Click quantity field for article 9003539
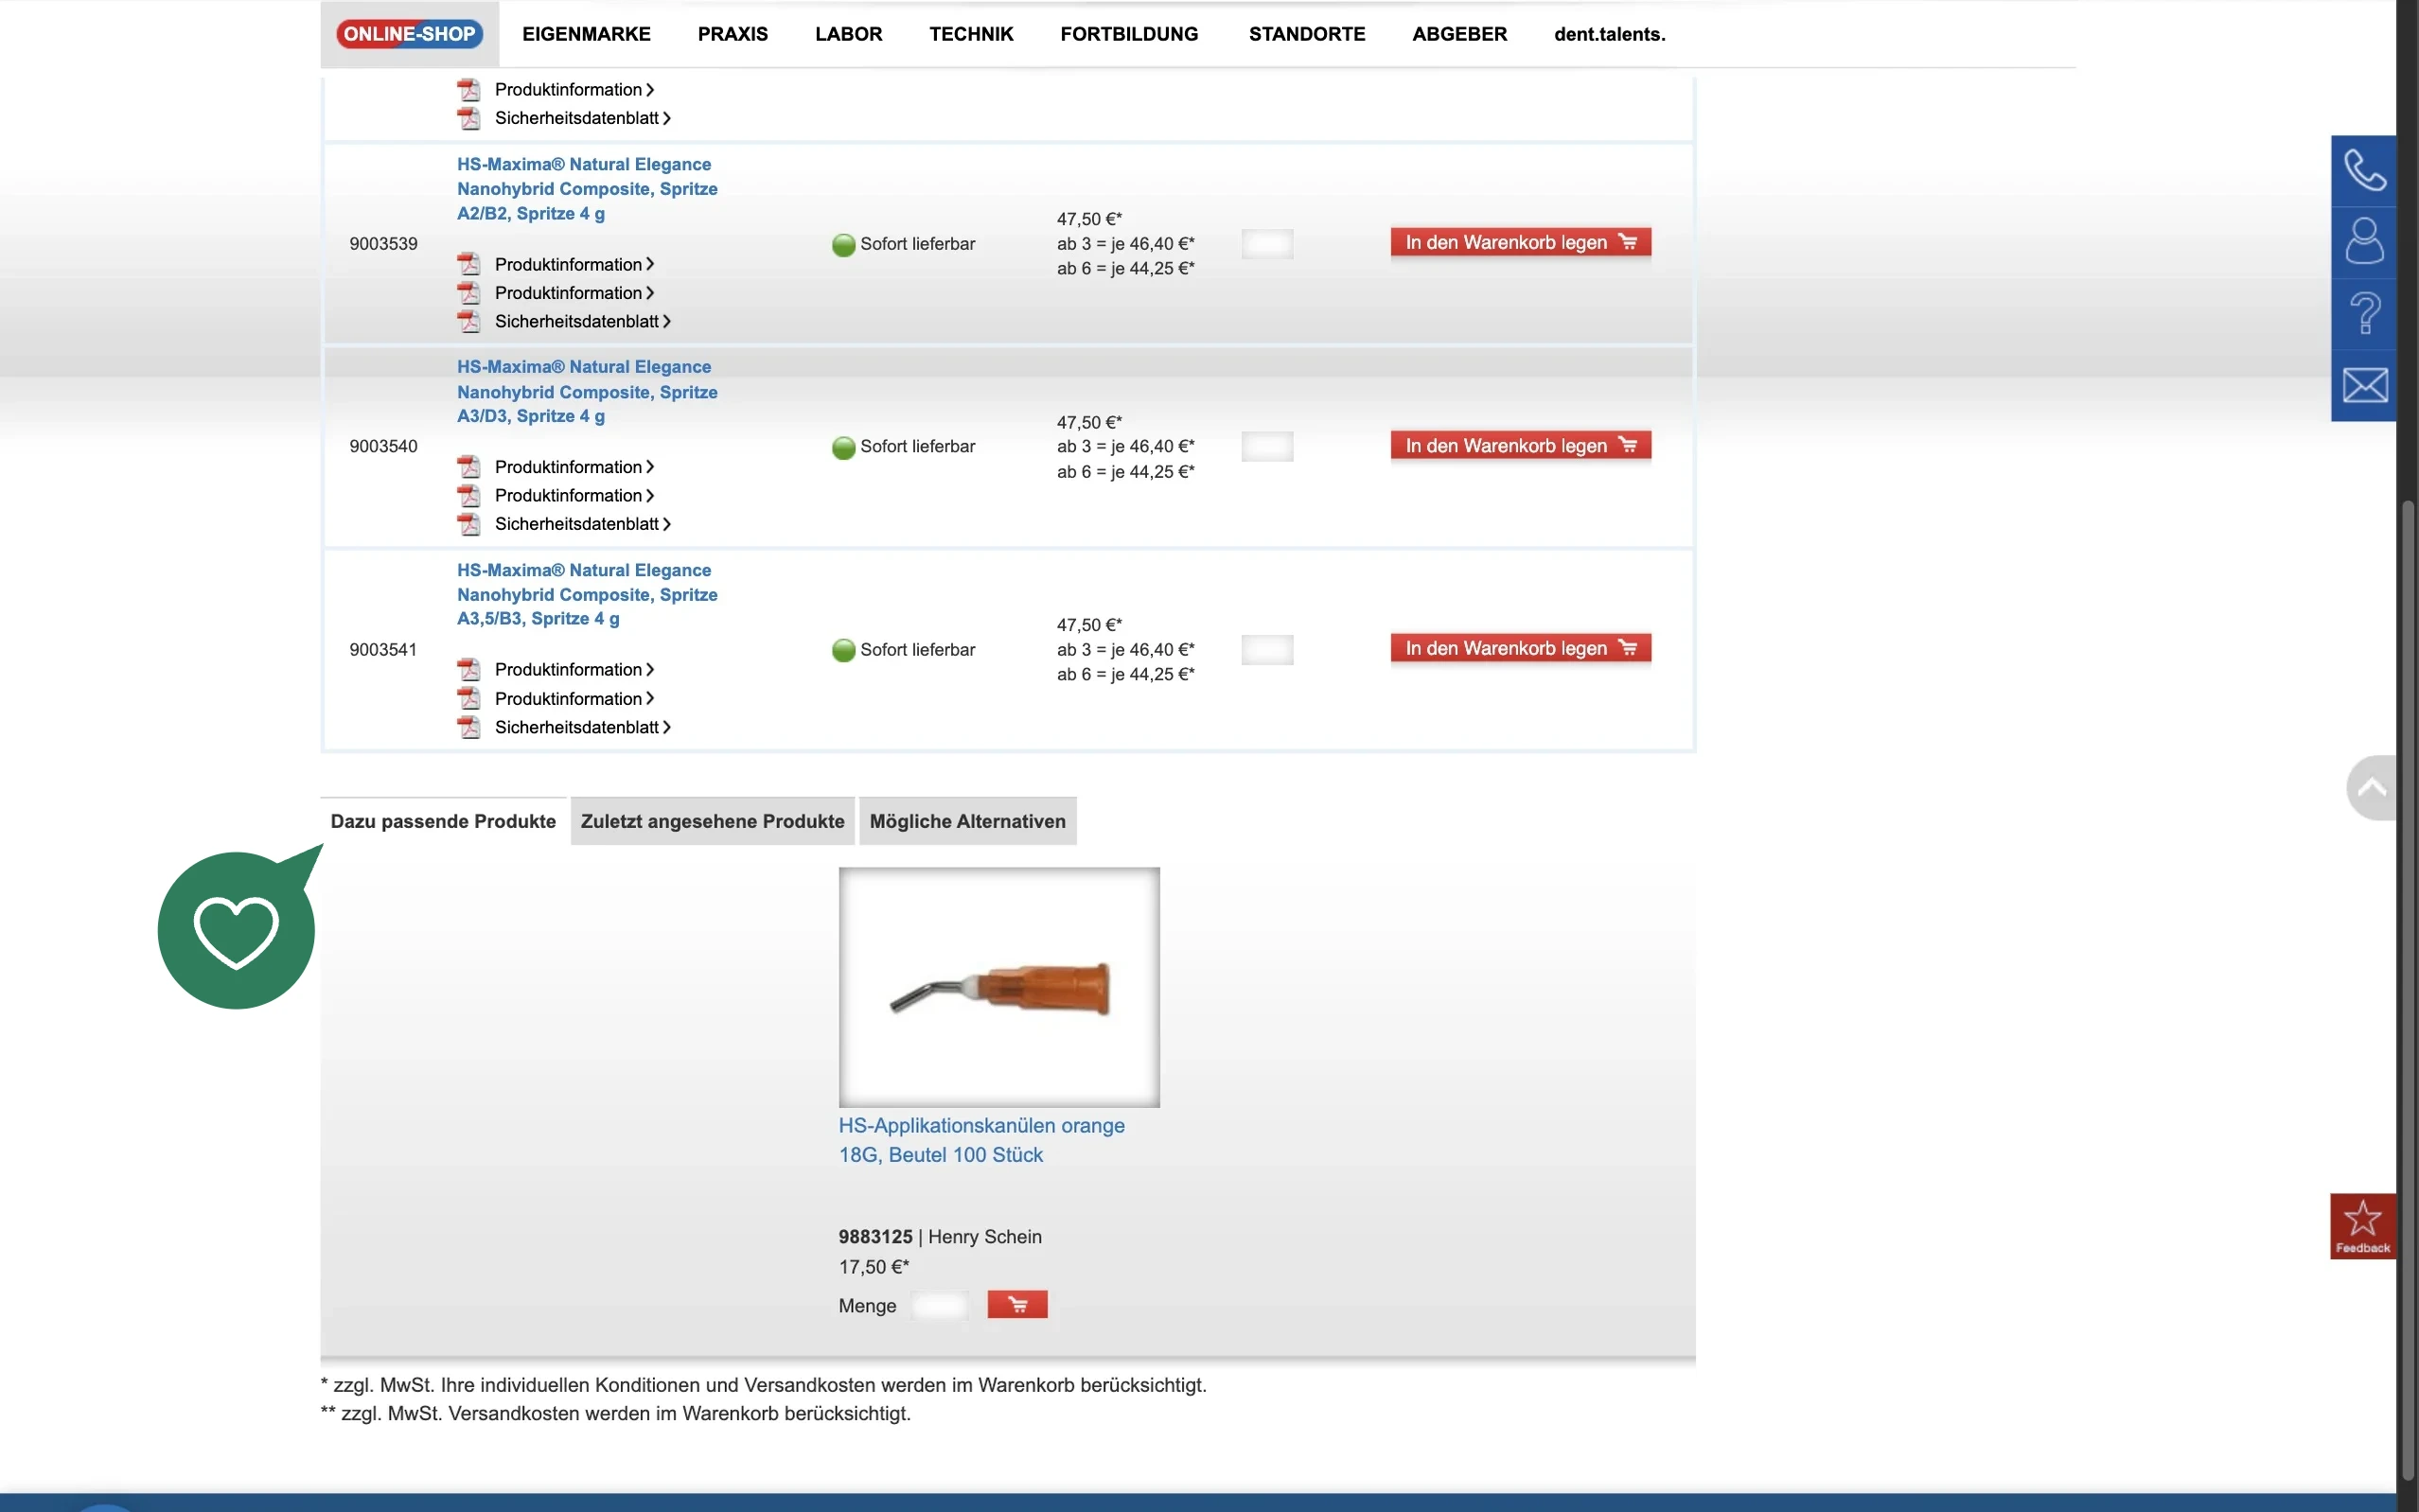 pyautogui.click(x=1267, y=244)
